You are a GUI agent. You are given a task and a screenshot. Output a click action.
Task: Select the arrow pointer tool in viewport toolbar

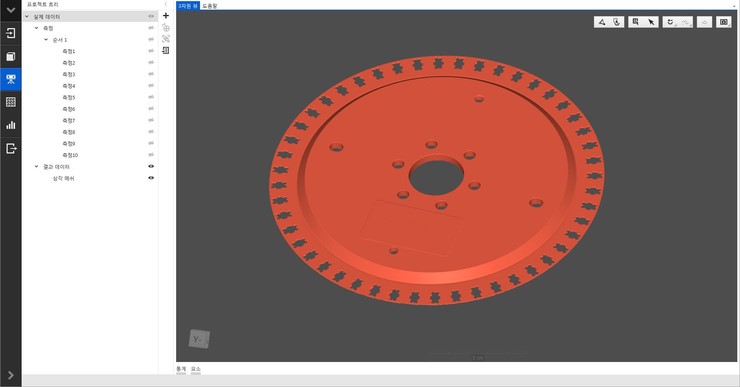coord(651,22)
